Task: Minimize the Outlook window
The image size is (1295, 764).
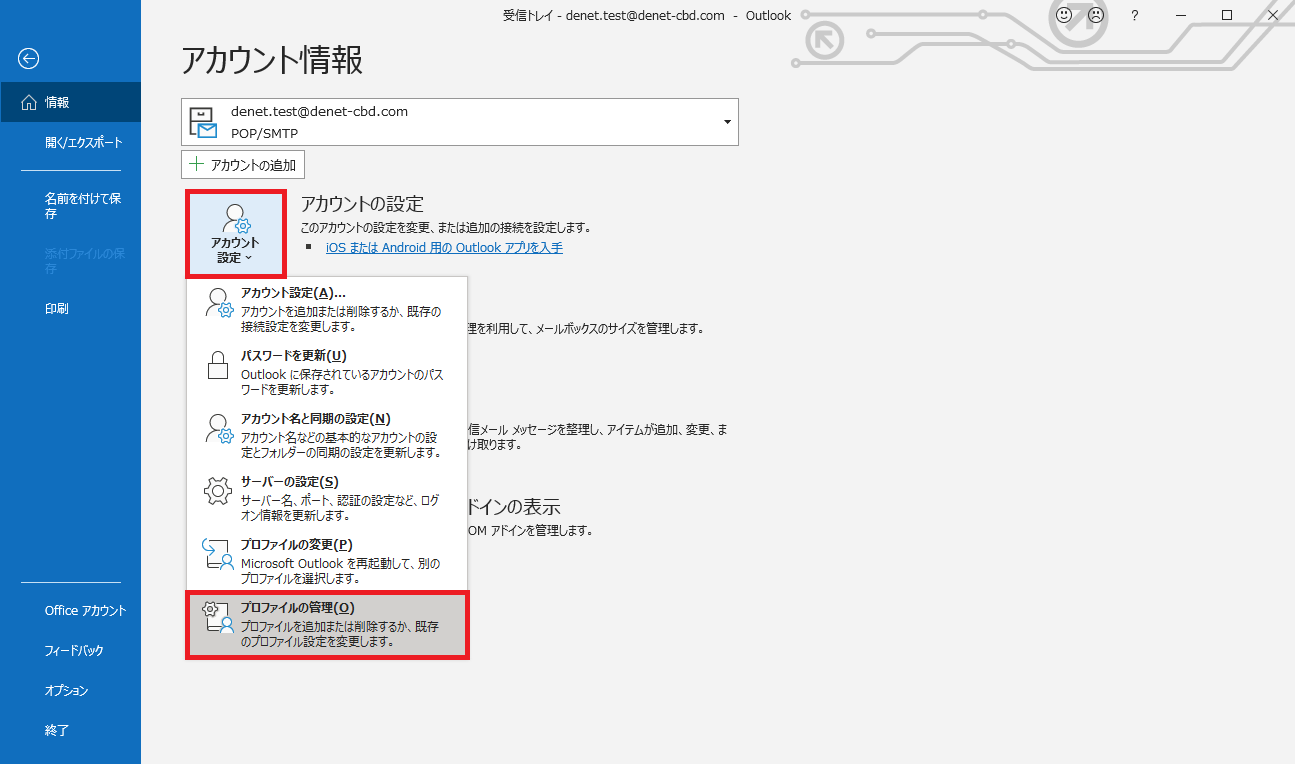Action: [x=1180, y=15]
